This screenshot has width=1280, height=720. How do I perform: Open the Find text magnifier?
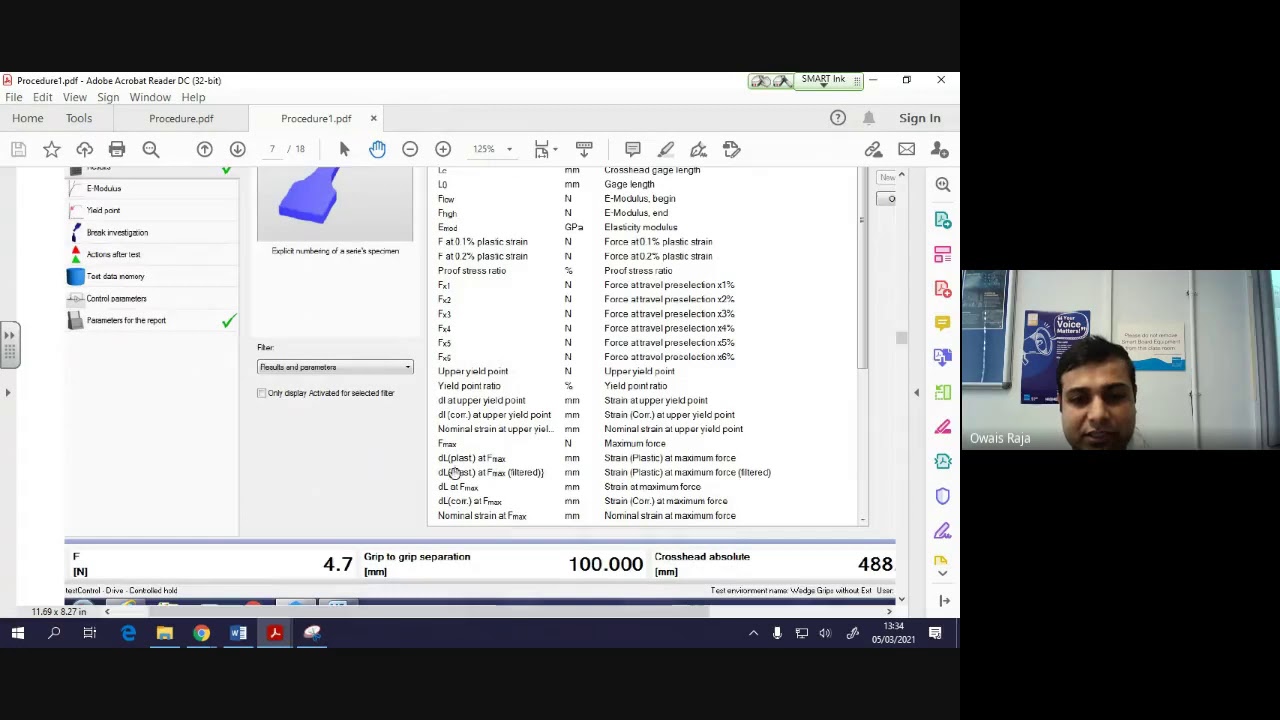[x=151, y=149]
